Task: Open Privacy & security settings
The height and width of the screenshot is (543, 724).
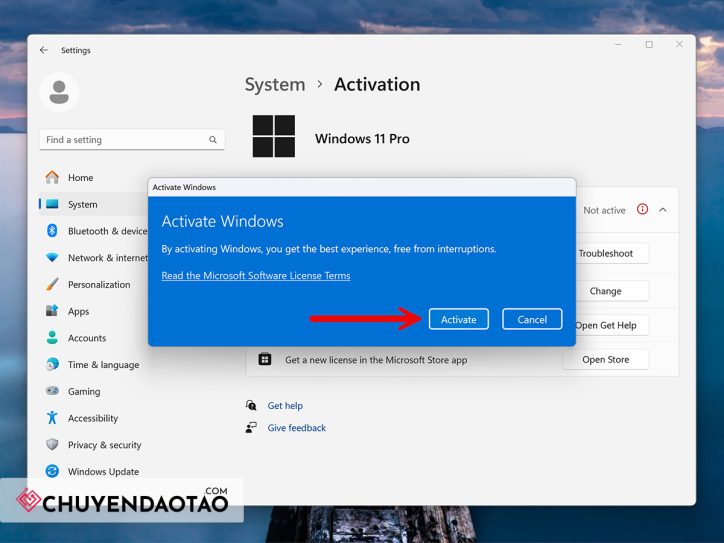Action: click(105, 445)
